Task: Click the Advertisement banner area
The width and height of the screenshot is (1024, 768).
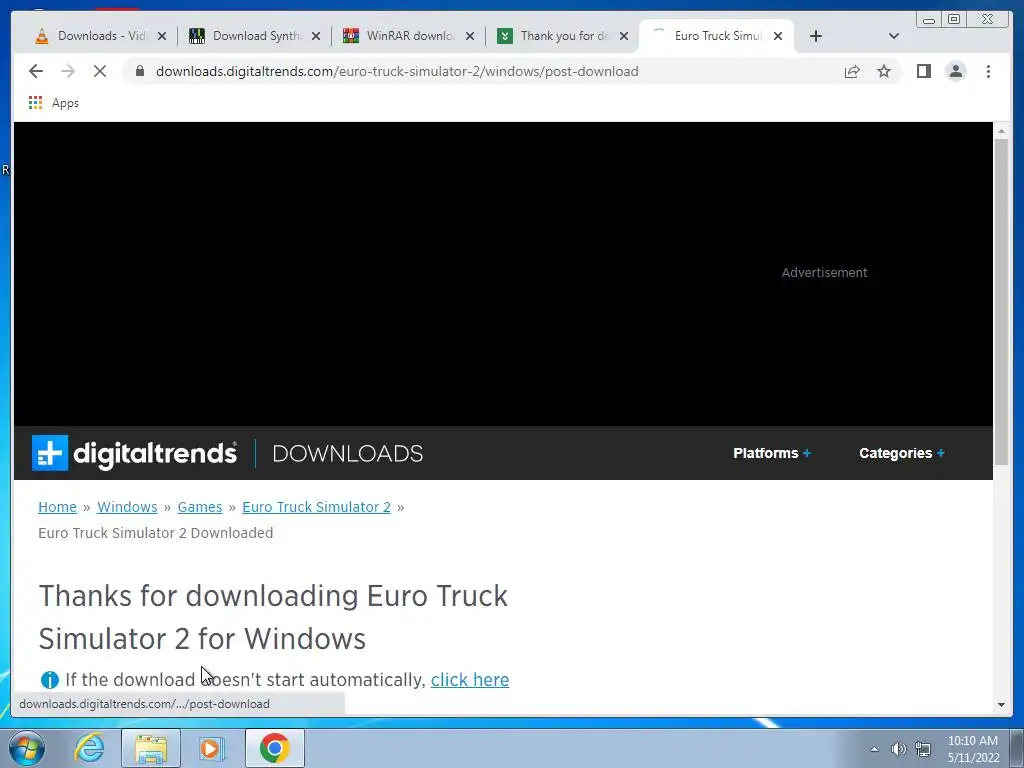Action: (503, 274)
